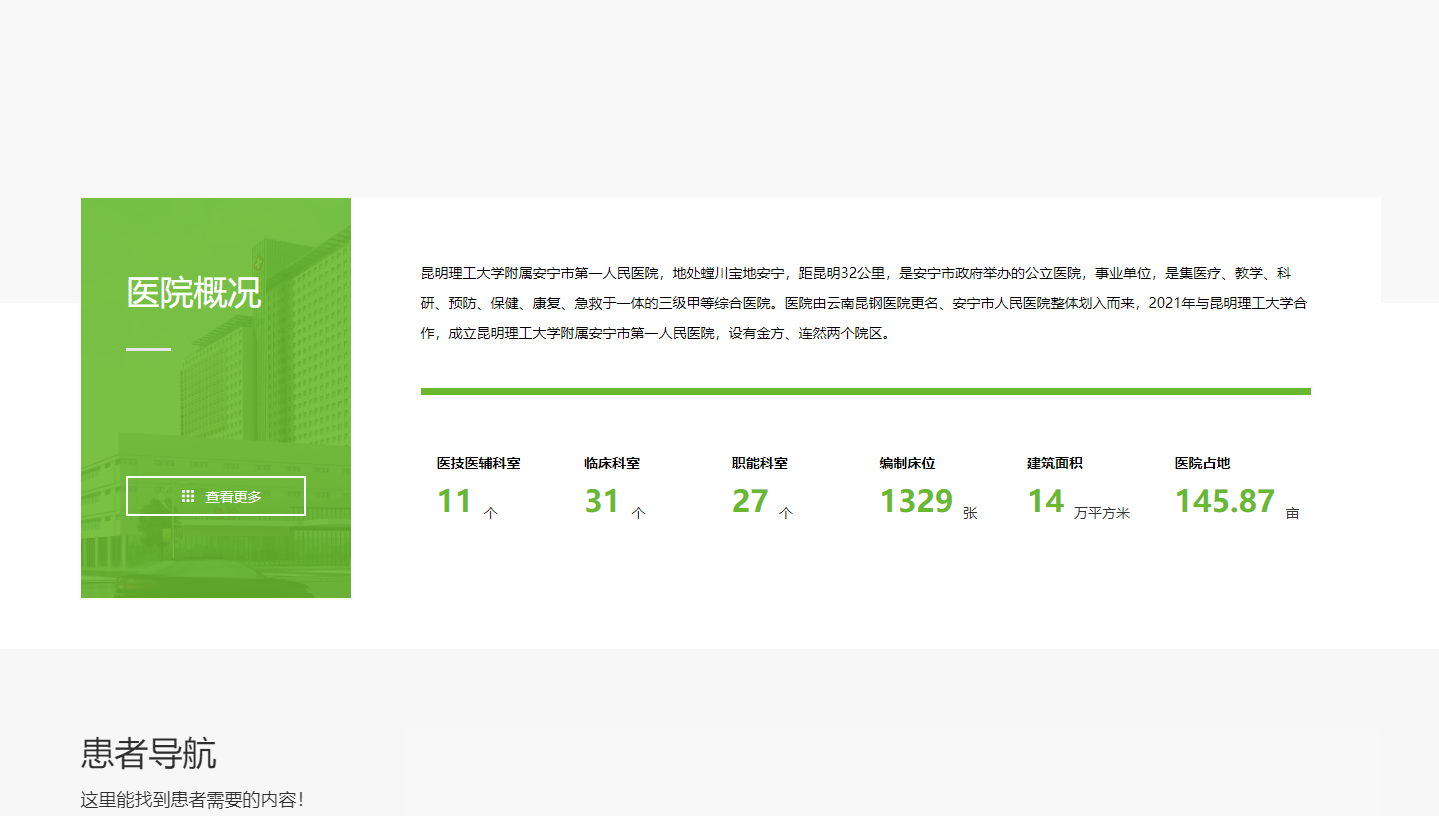Click the hospital introduction paragraph starting 昆明理工大学附属
Screen dimensions: 1439x816
(865, 303)
